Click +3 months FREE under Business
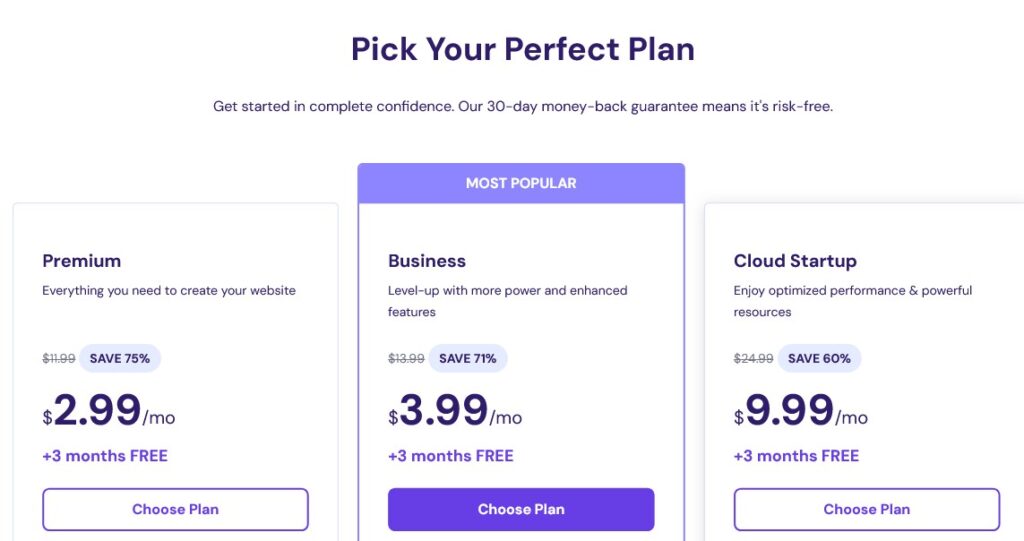The image size is (1024, 541). [x=451, y=455]
